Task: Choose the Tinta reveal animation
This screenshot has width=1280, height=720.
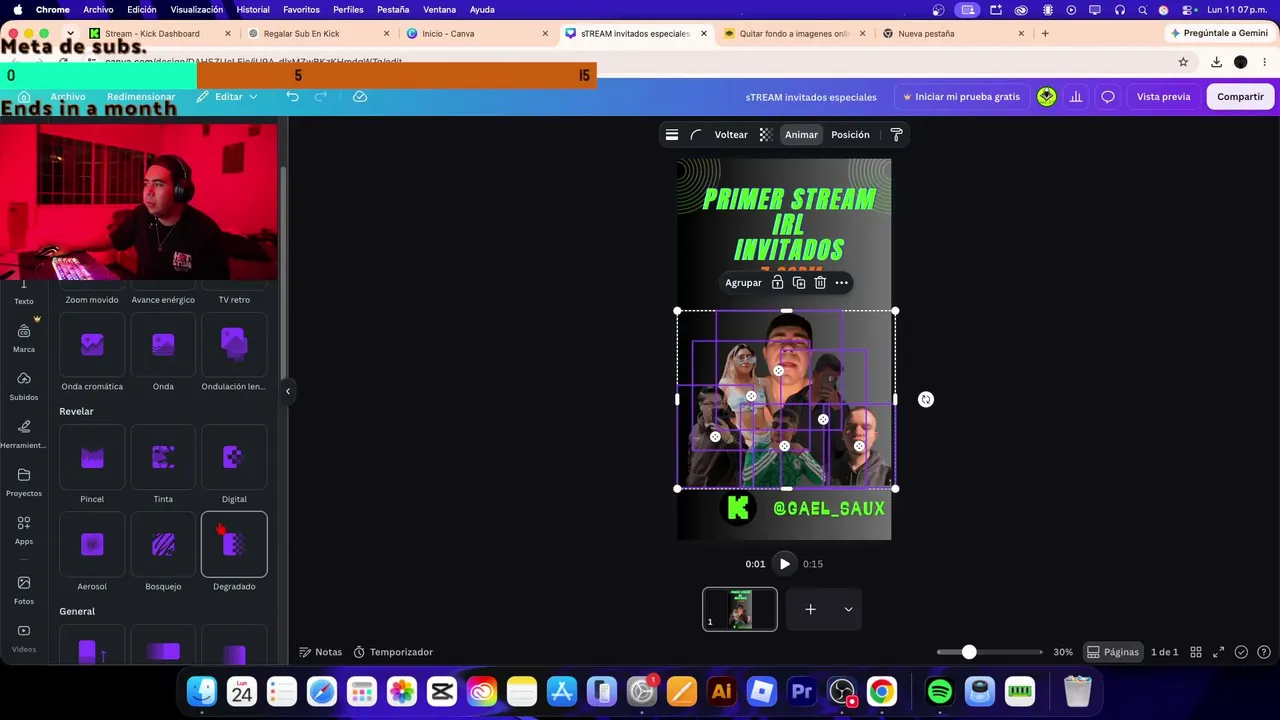Action: (163, 458)
